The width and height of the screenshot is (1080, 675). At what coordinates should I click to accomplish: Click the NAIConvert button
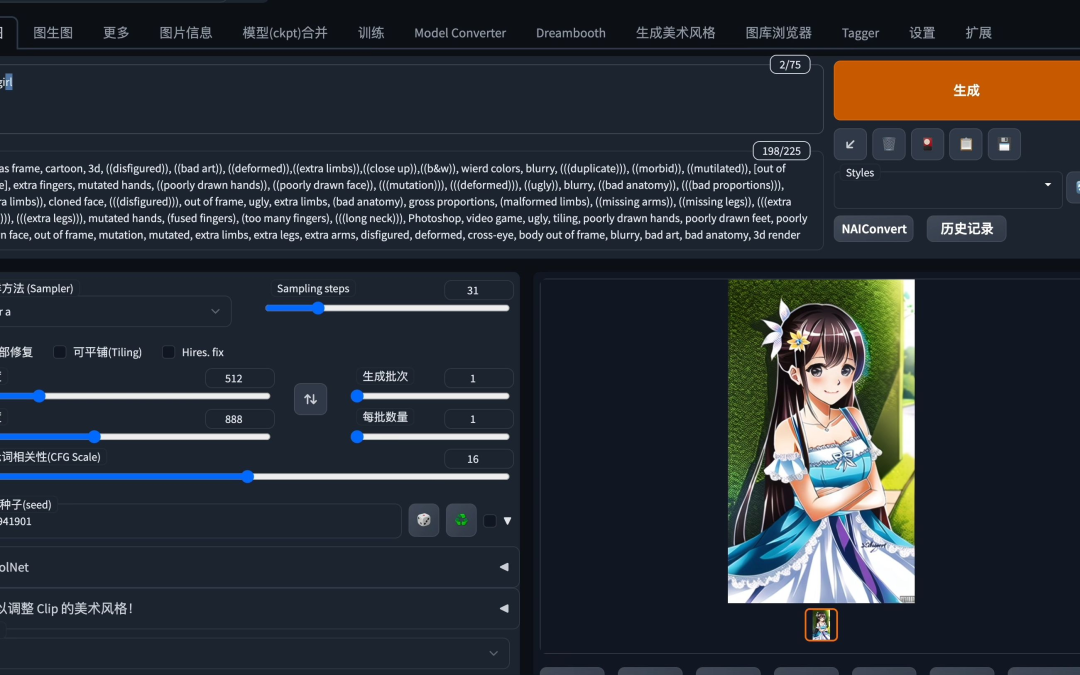tap(874, 229)
